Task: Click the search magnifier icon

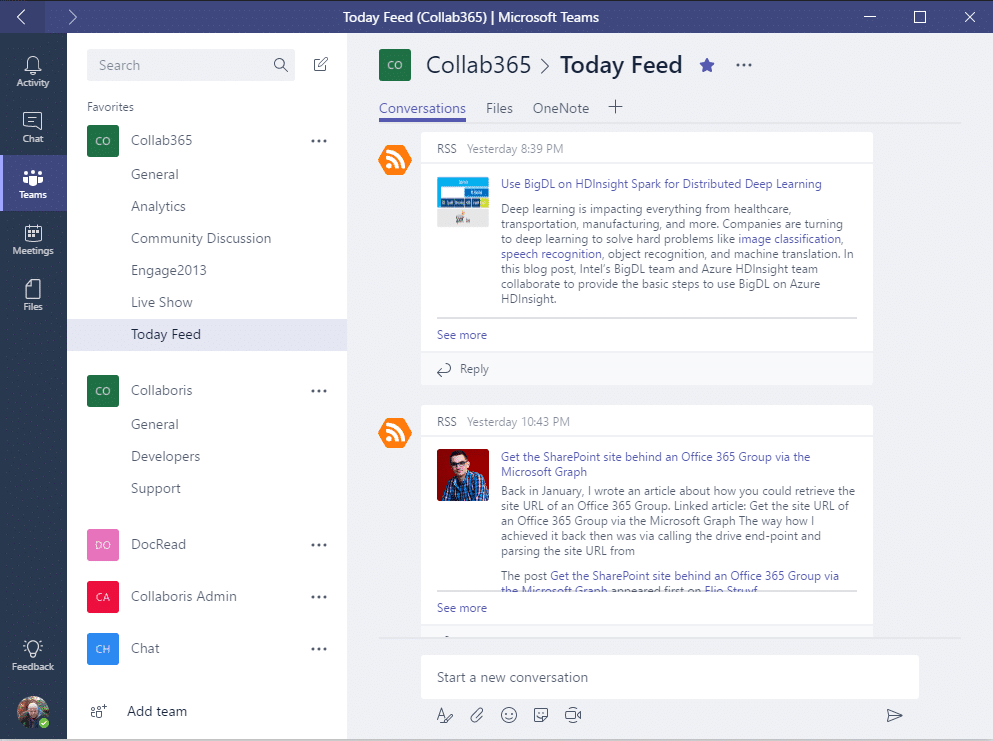Action: (x=281, y=65)
